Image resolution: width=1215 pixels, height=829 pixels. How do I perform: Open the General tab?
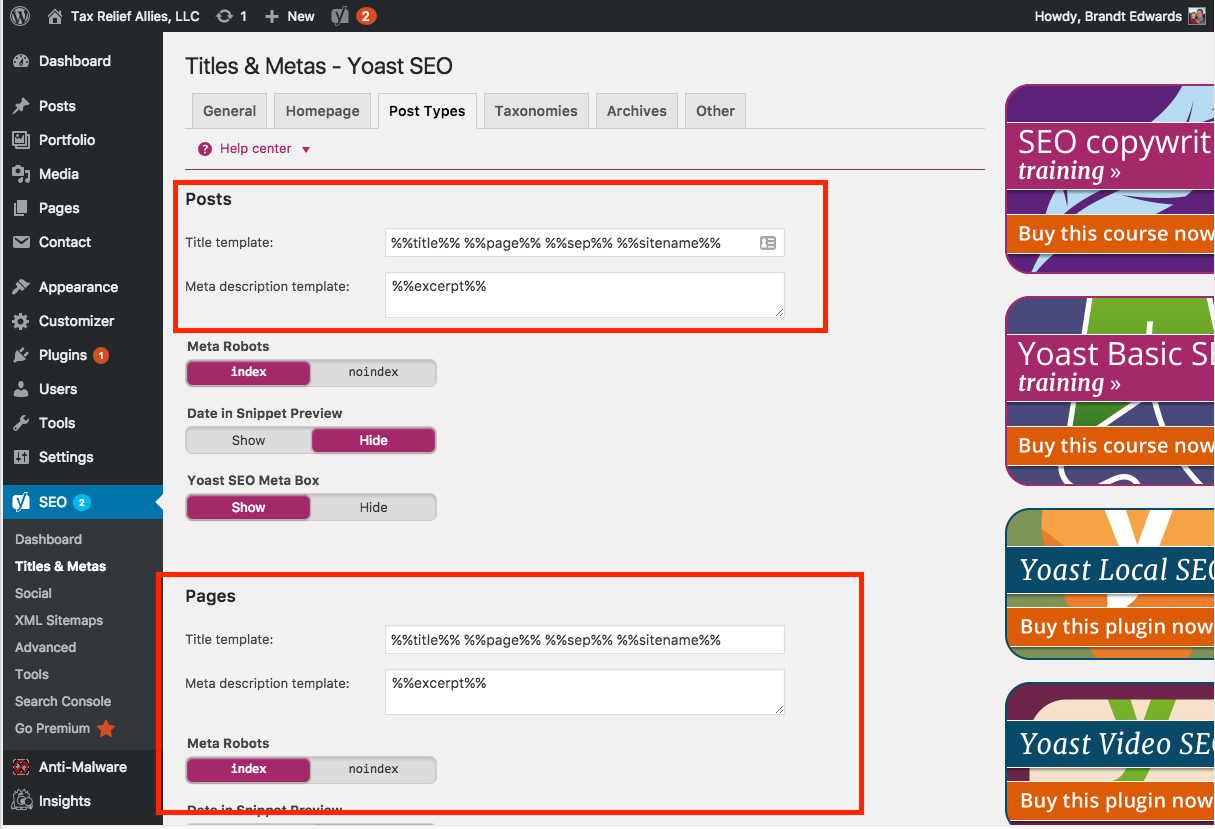pyautogui.click(x=230, y=111)
